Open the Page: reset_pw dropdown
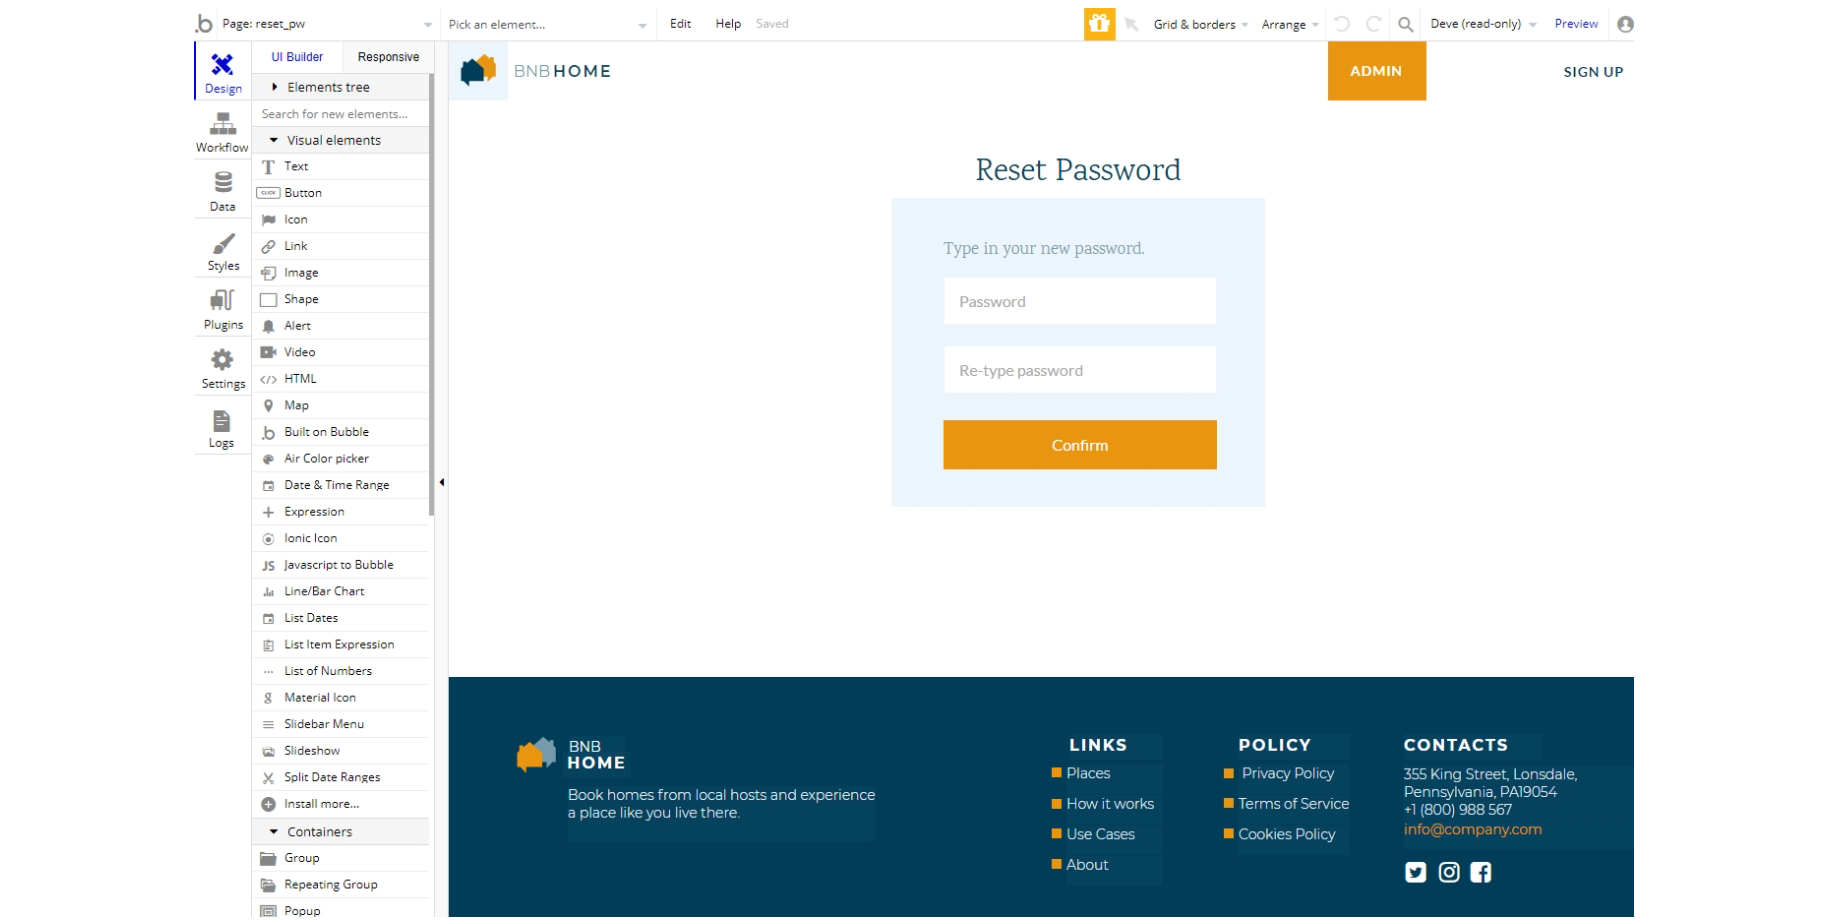The width and height of the screenshot is (1830, 924). (327, 24)
